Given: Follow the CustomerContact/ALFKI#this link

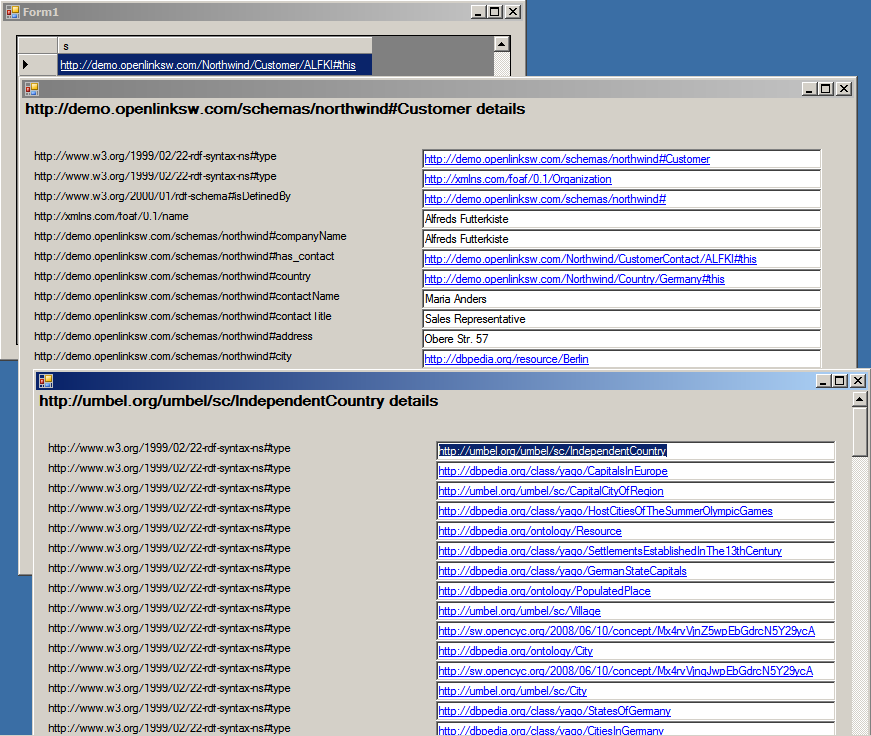Looking at the screenshot, I should (x=590, y=259).
